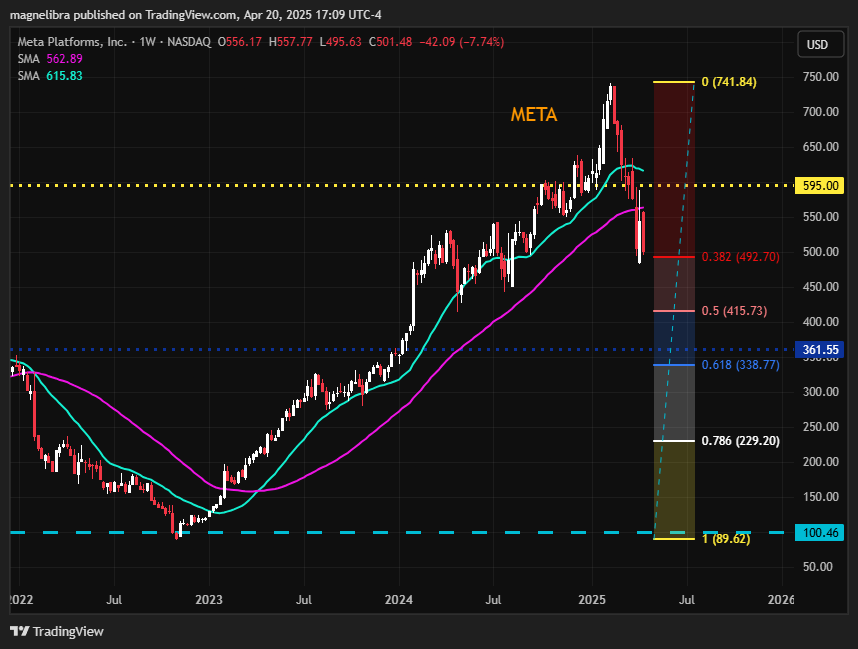Click the Meta Platforms, Inc. symbol title
858x649 pixels.
pos(72,42)
